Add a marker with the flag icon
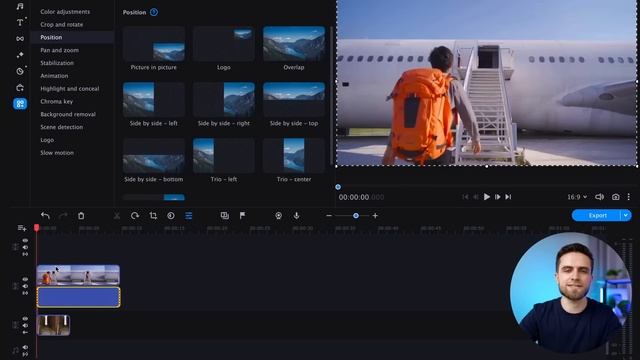Viewport: 640px width, 360px height. point(242,215)
